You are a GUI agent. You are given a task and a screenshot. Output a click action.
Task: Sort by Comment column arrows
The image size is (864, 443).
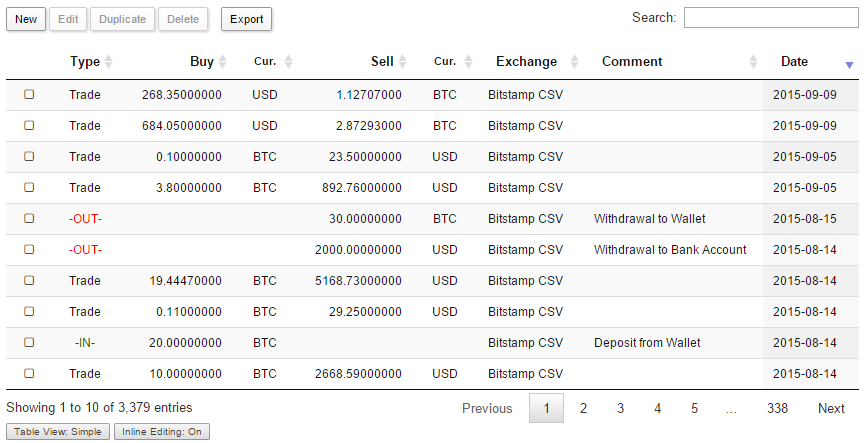[x=754, y=62]
